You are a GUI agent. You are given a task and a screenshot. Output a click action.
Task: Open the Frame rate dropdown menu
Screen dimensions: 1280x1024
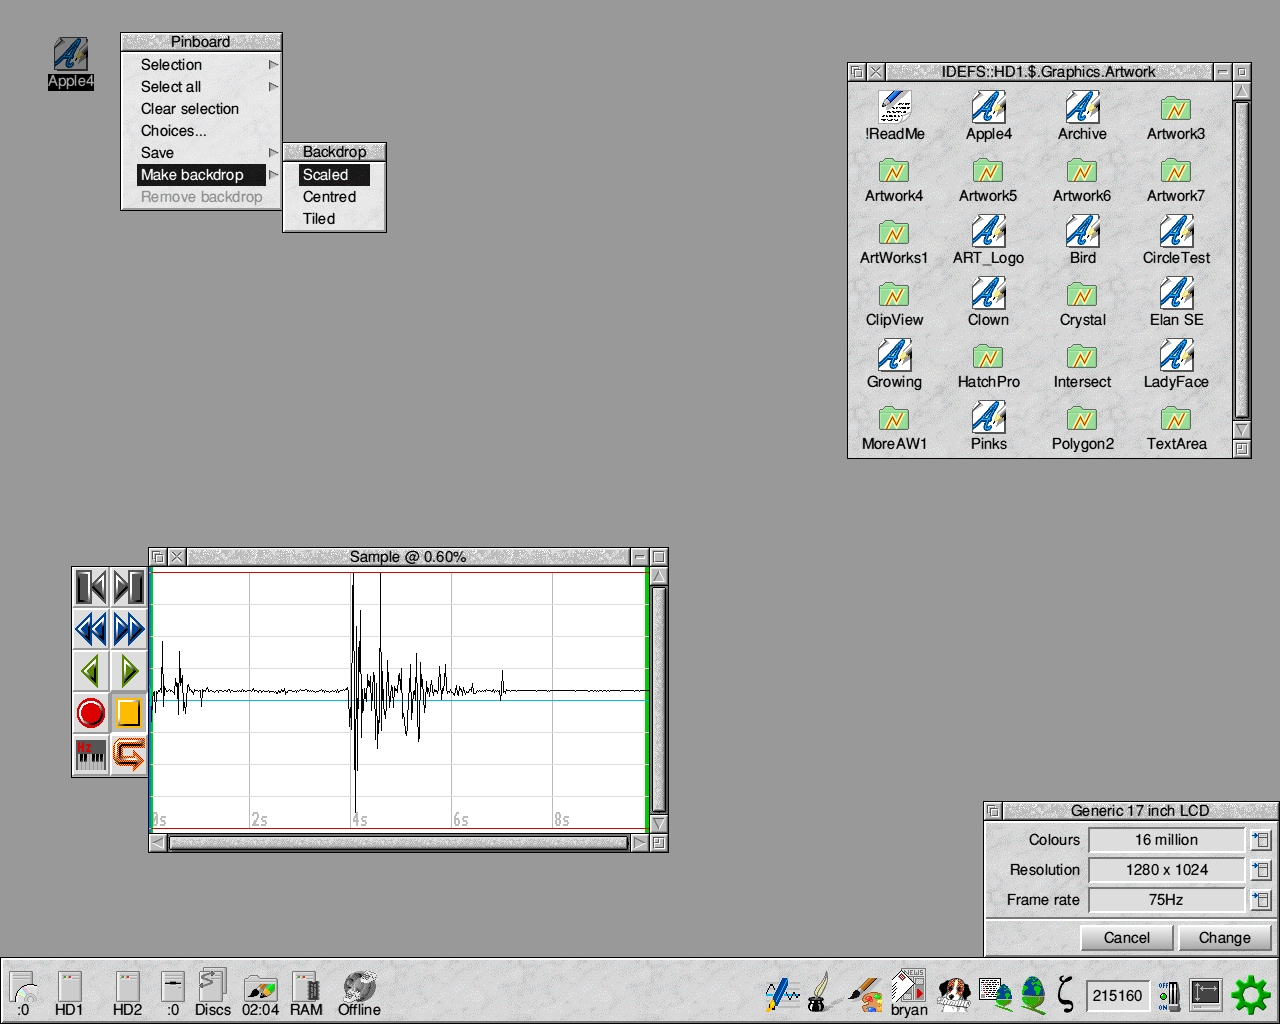coord(1261,900)
